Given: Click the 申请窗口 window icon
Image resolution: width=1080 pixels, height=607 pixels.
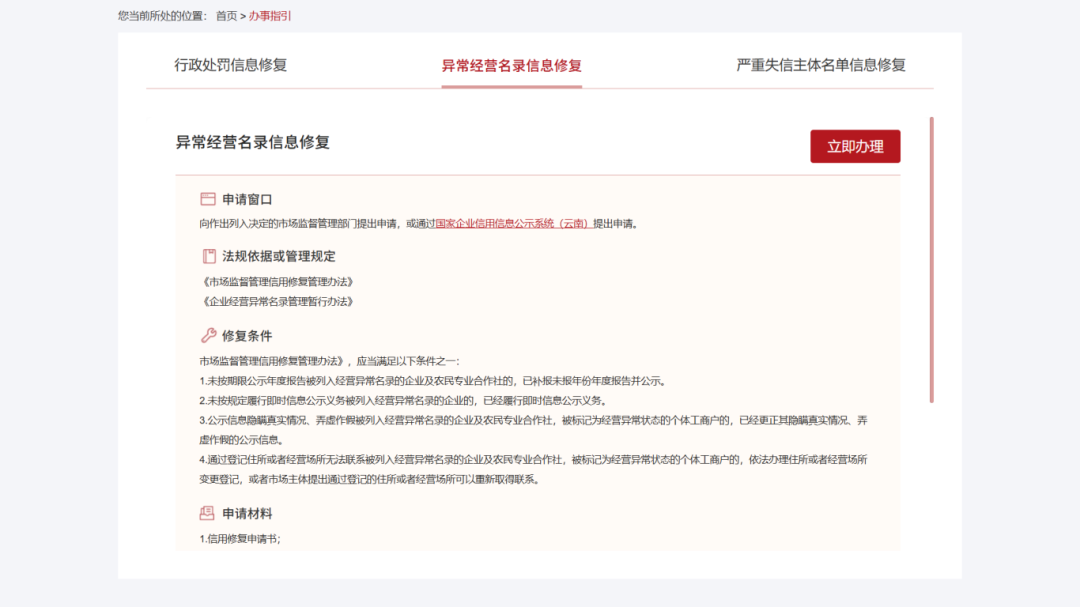Looking at the screenshot, I should coord(208,199).
